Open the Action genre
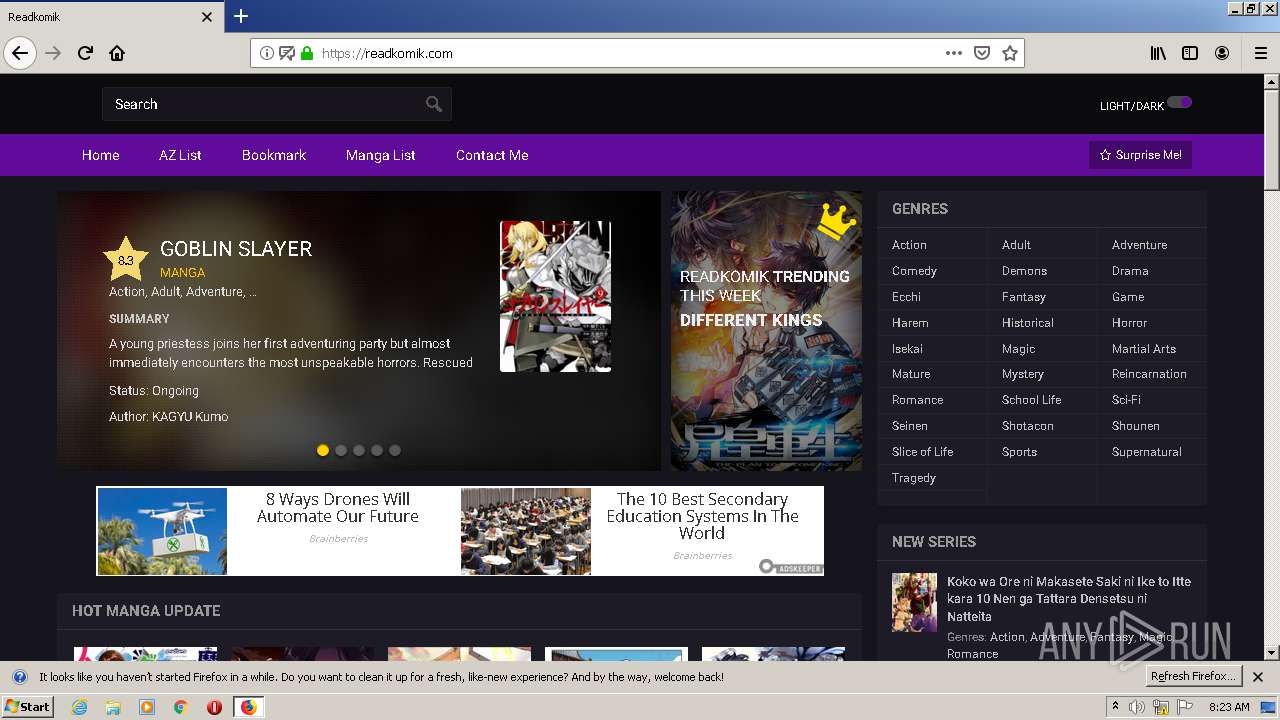 (x=909, y=245)
